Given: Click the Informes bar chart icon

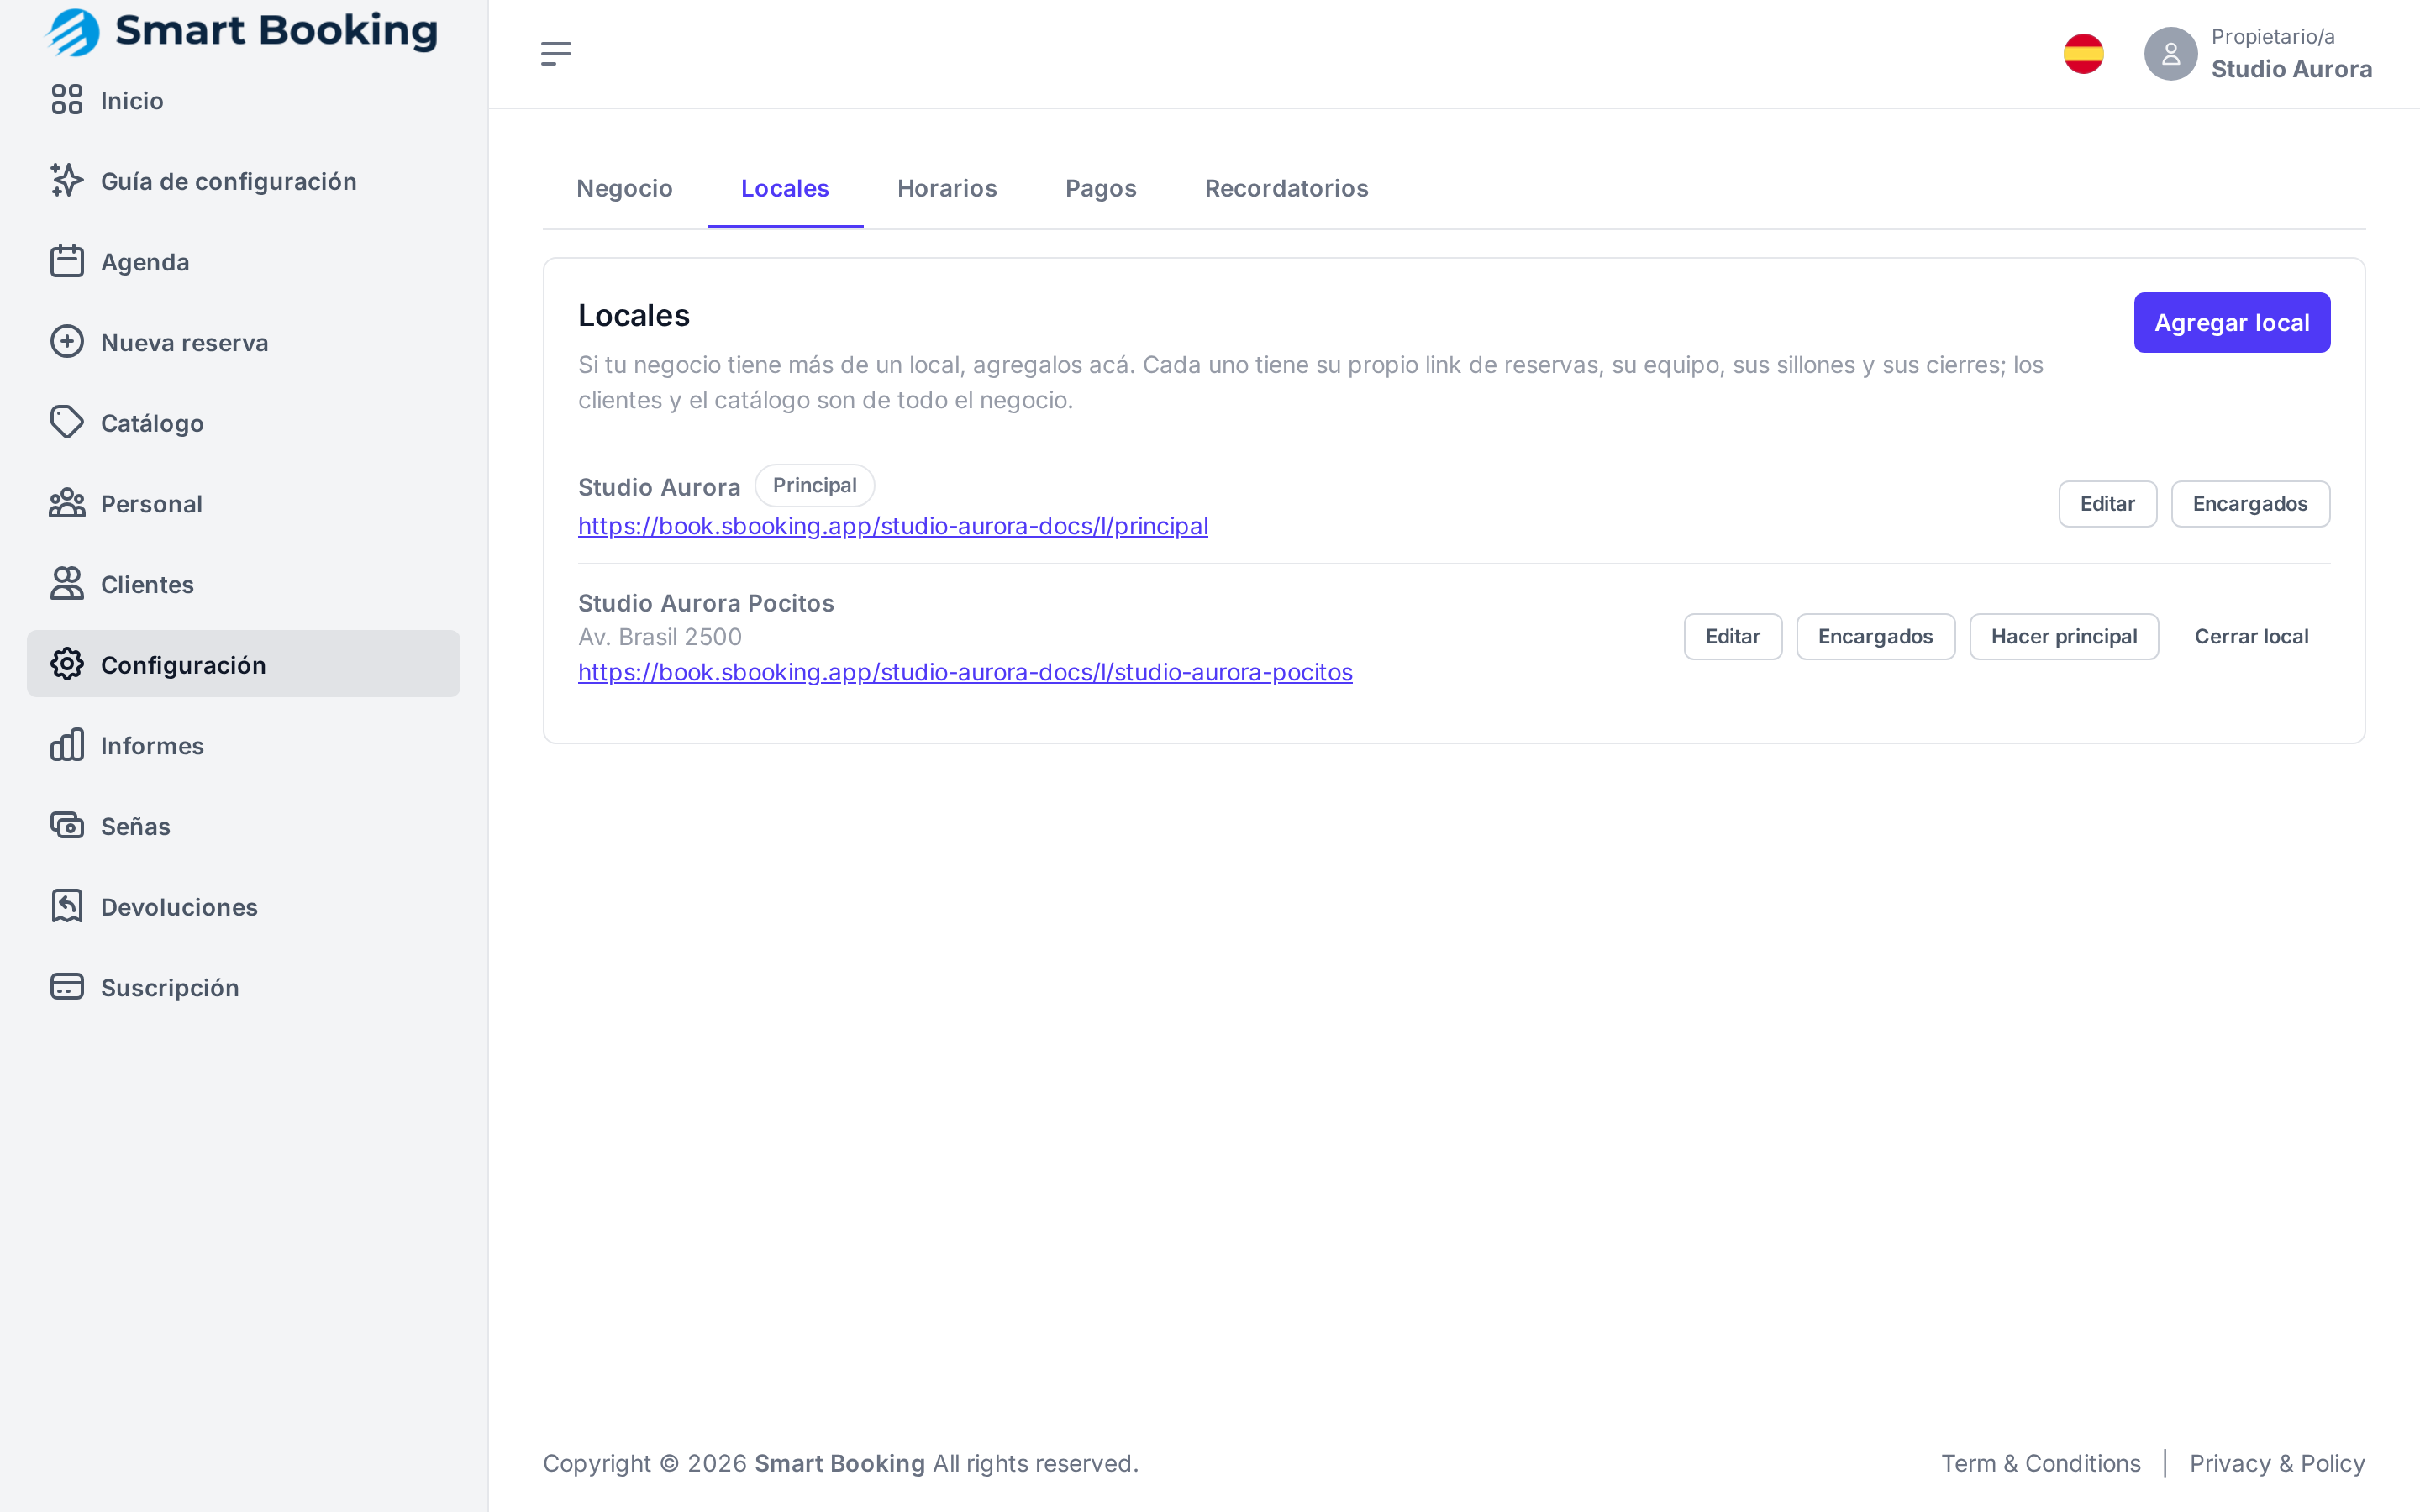Looking at the screenshot, I should [67, 745].
